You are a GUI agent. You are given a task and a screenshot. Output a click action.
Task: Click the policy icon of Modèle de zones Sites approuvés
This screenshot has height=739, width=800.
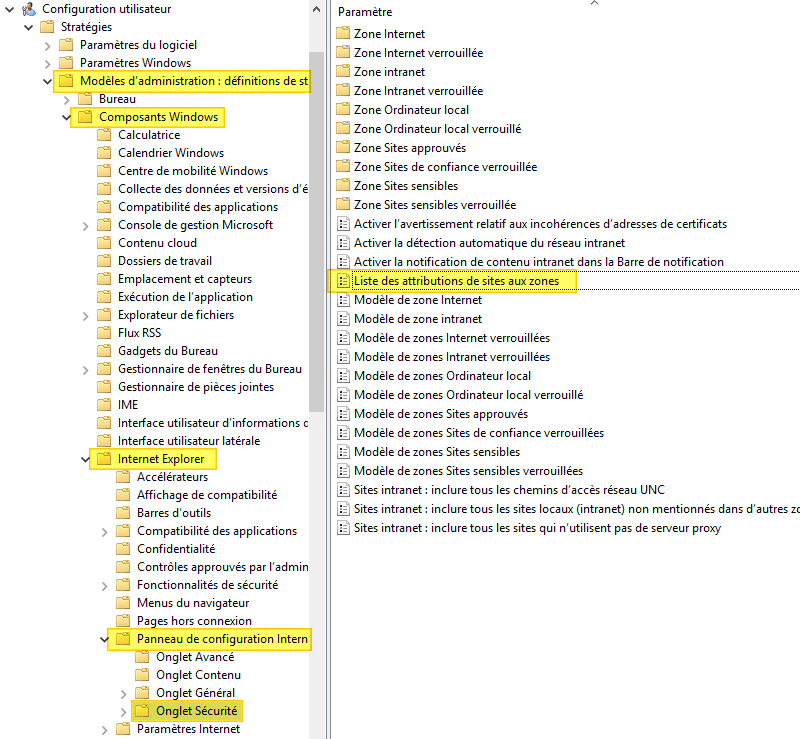click(343, 413)
